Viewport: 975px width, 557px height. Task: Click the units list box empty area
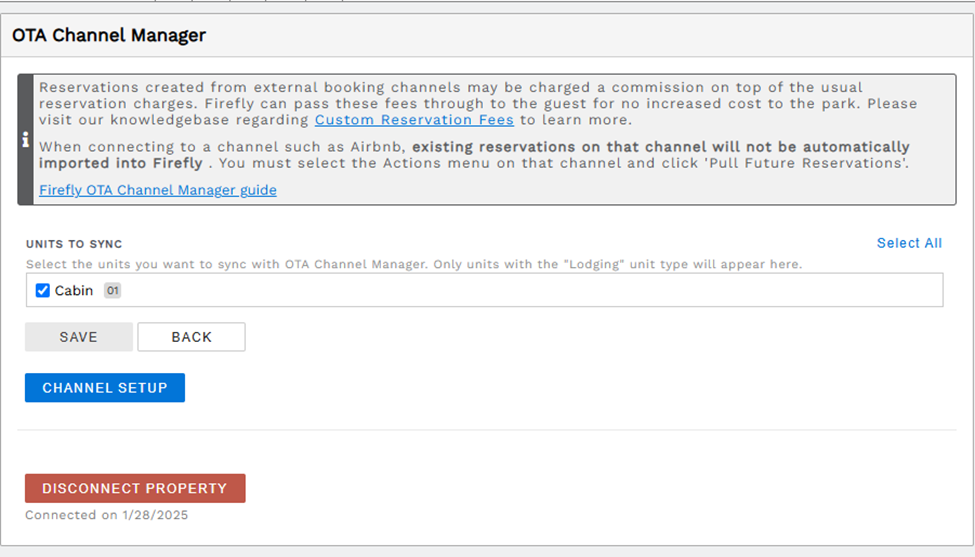point(529,290)
